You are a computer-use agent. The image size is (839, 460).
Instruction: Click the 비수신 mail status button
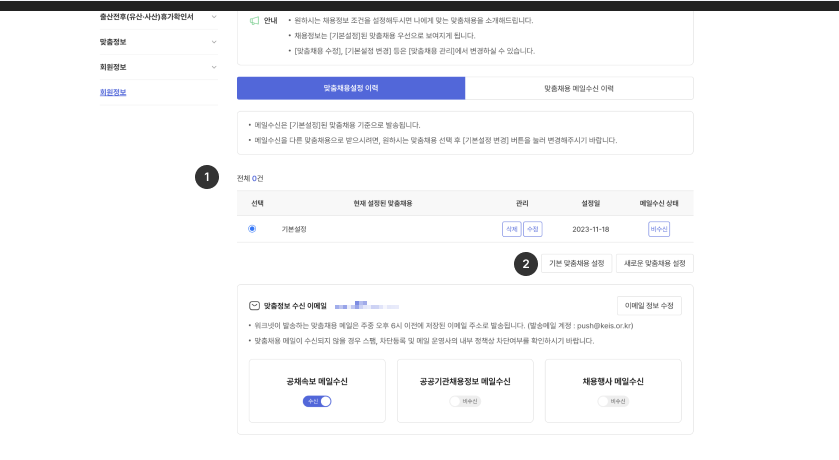click(x=659, y=229)
